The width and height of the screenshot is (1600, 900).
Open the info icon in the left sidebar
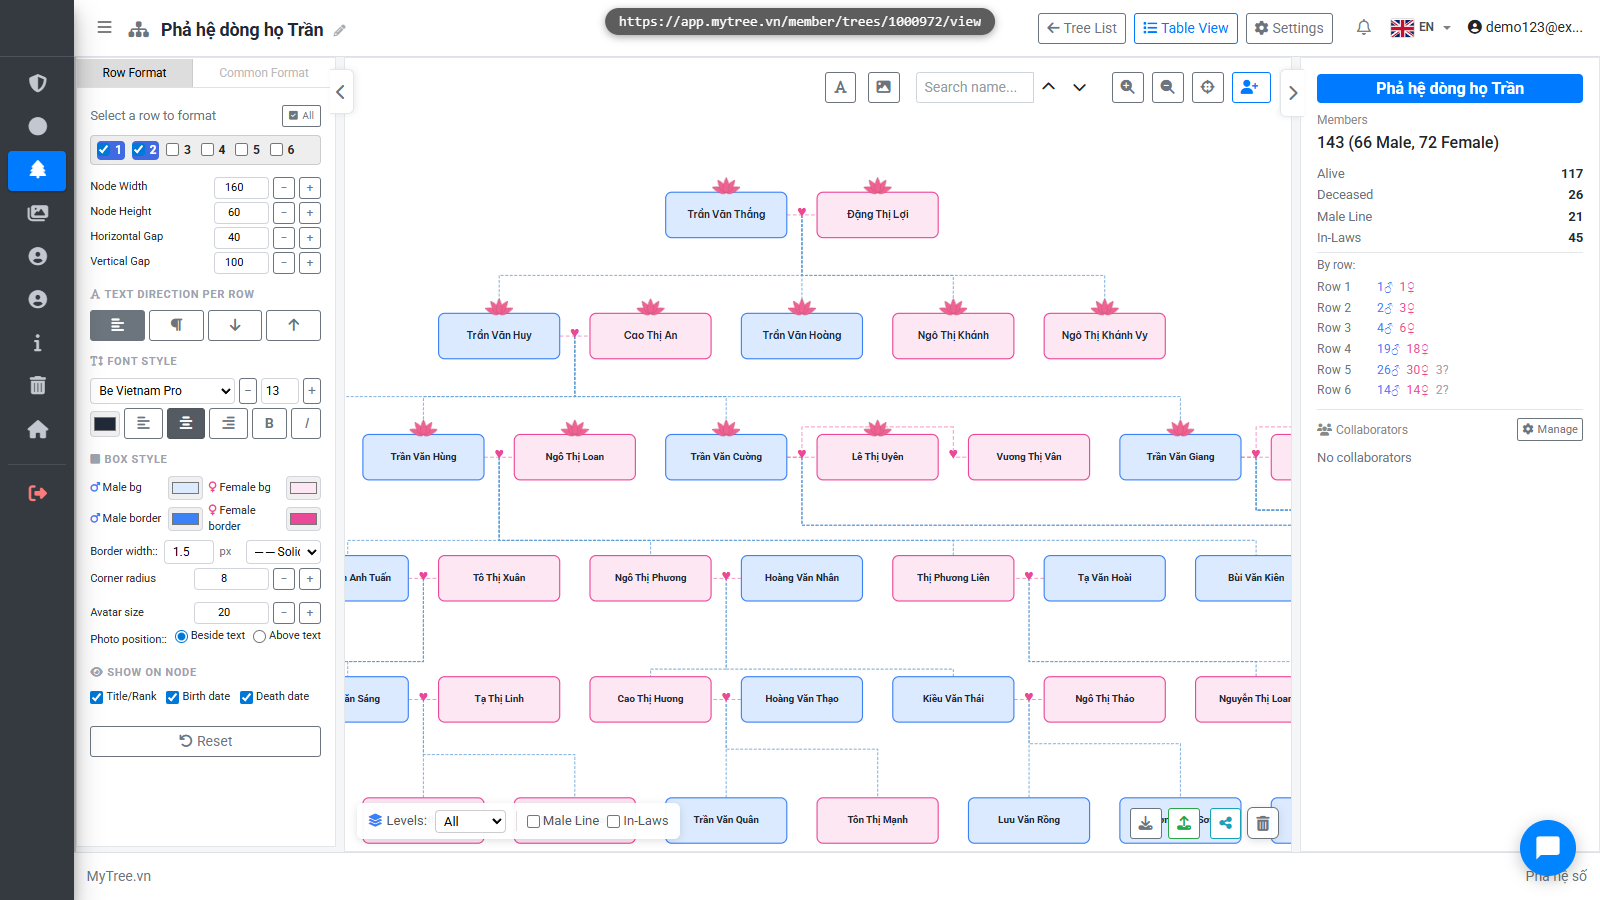(x=37, y=343)
